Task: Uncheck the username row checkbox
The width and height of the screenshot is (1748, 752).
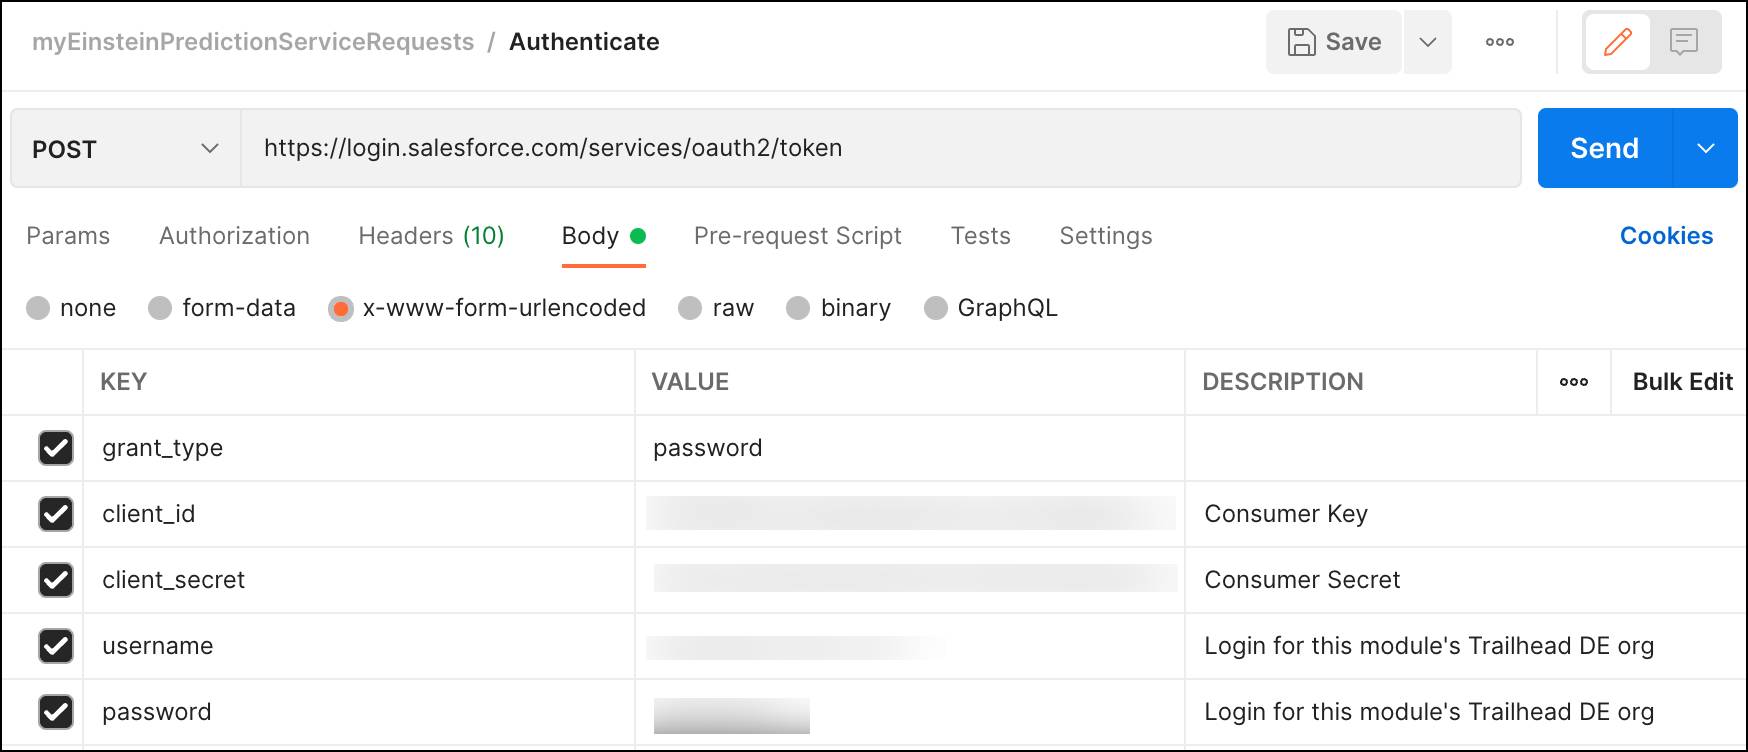Action: tap(56, 646)
